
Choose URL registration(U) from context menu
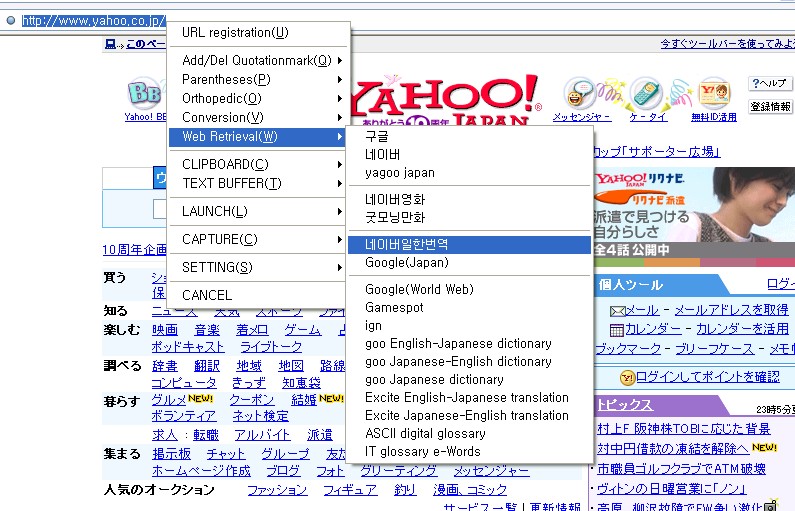pos(259,32)
